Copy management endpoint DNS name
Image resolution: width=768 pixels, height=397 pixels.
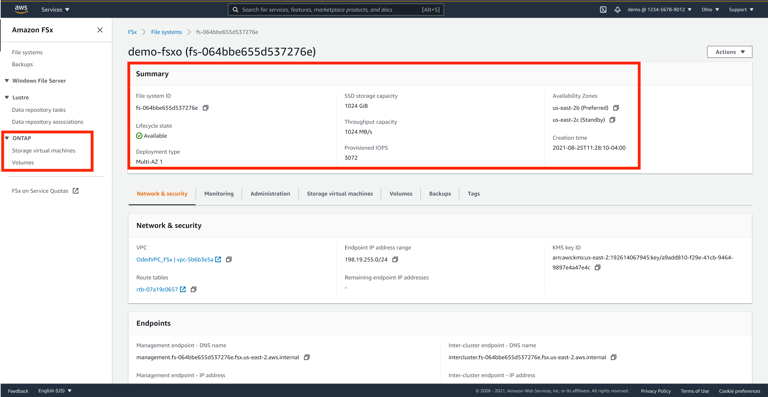[307, 357]
